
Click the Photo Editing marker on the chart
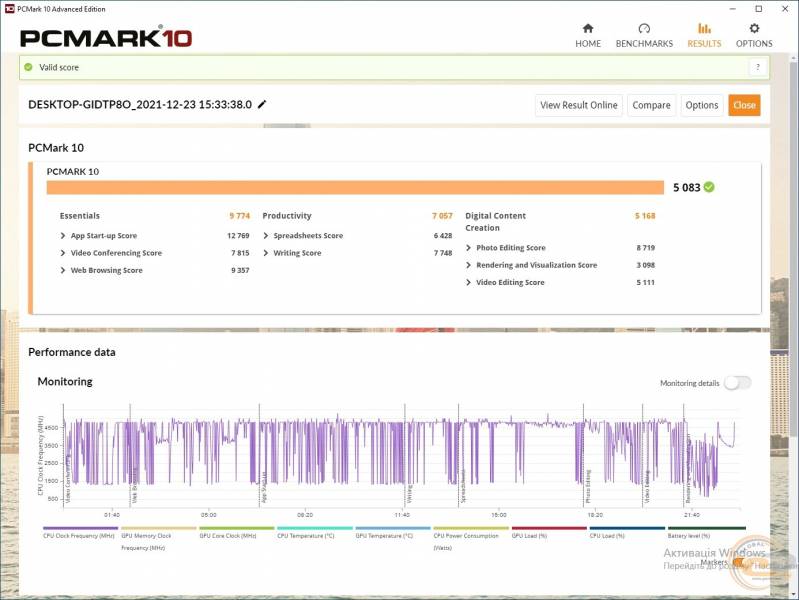pyautogui.click(x=588, y=486)
